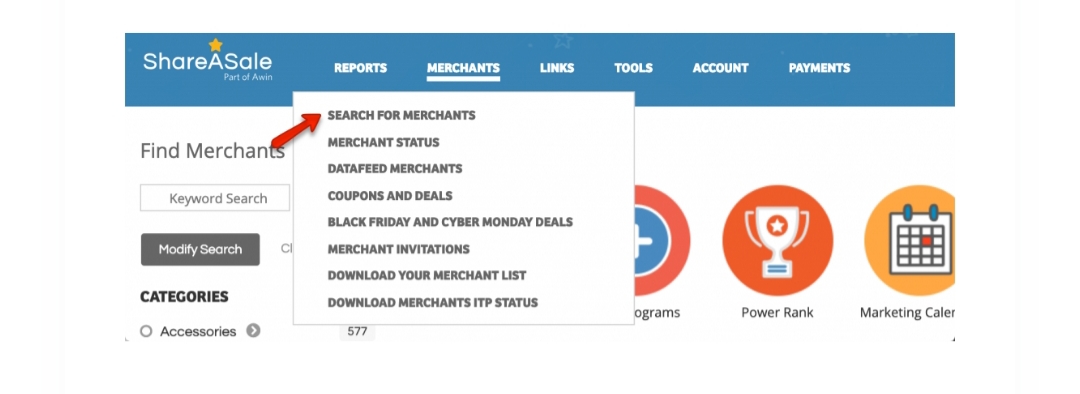Open the Reports menu

tap(360, 68)
